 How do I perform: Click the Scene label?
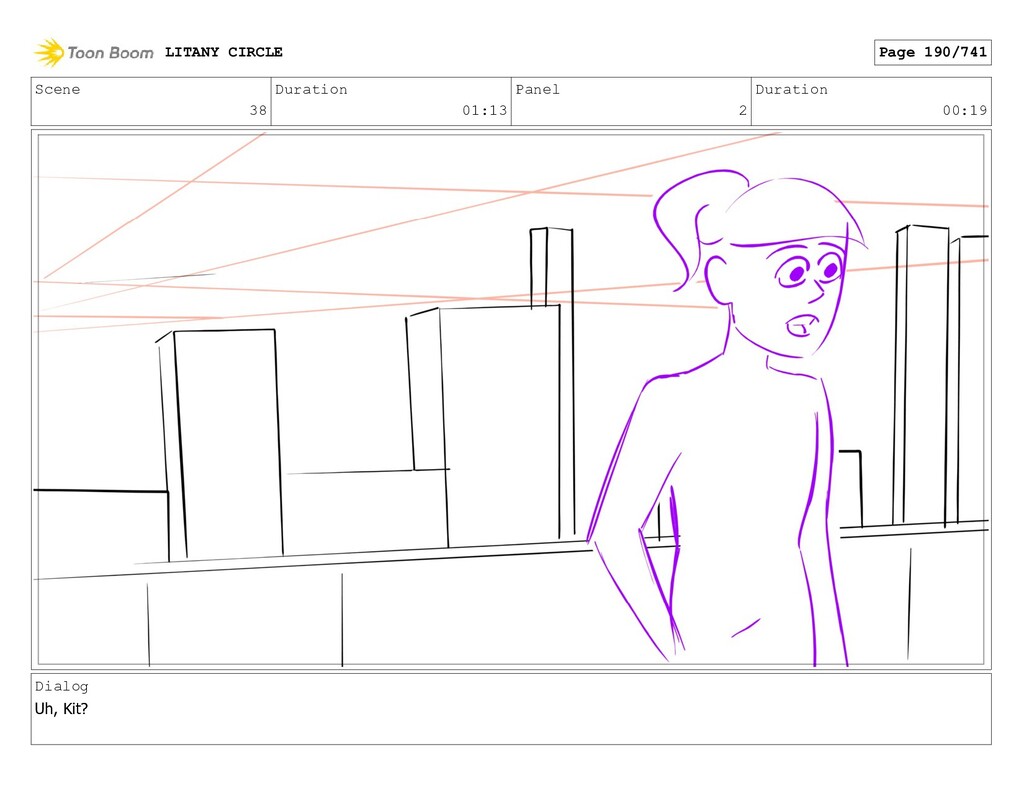[x=57, y=89]
